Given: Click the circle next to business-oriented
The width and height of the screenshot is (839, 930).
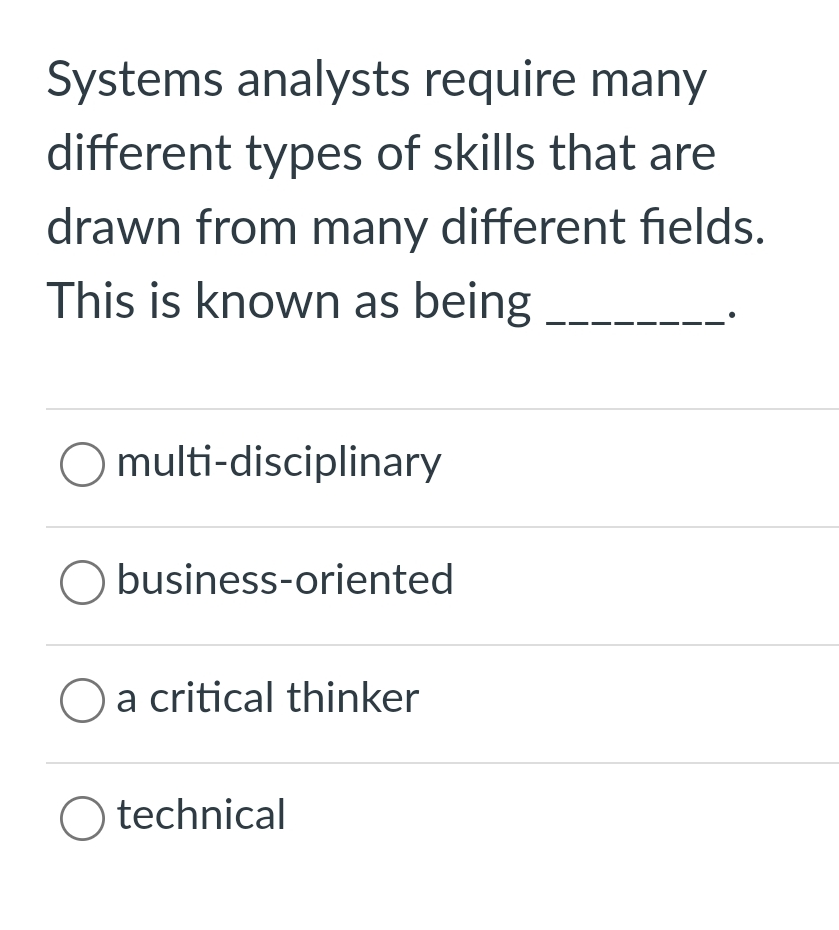Looking at the screenshot, I should 82,582.
